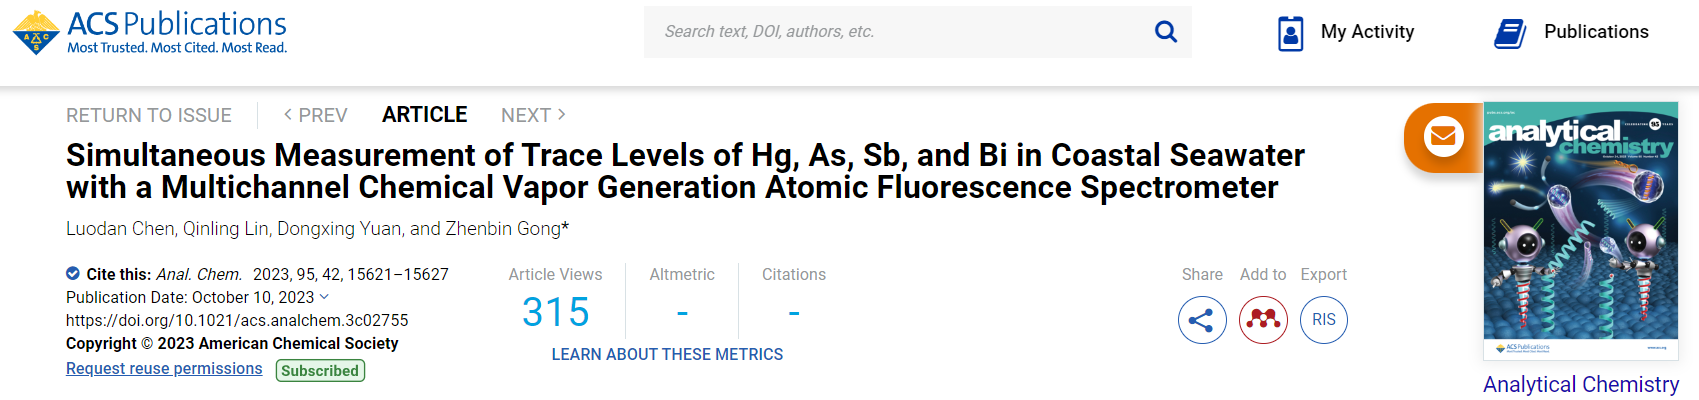The height and width of the screenshot is (400, 1699).
Task: Click the Analytical Chemistry journal link
Action: 1580,384
